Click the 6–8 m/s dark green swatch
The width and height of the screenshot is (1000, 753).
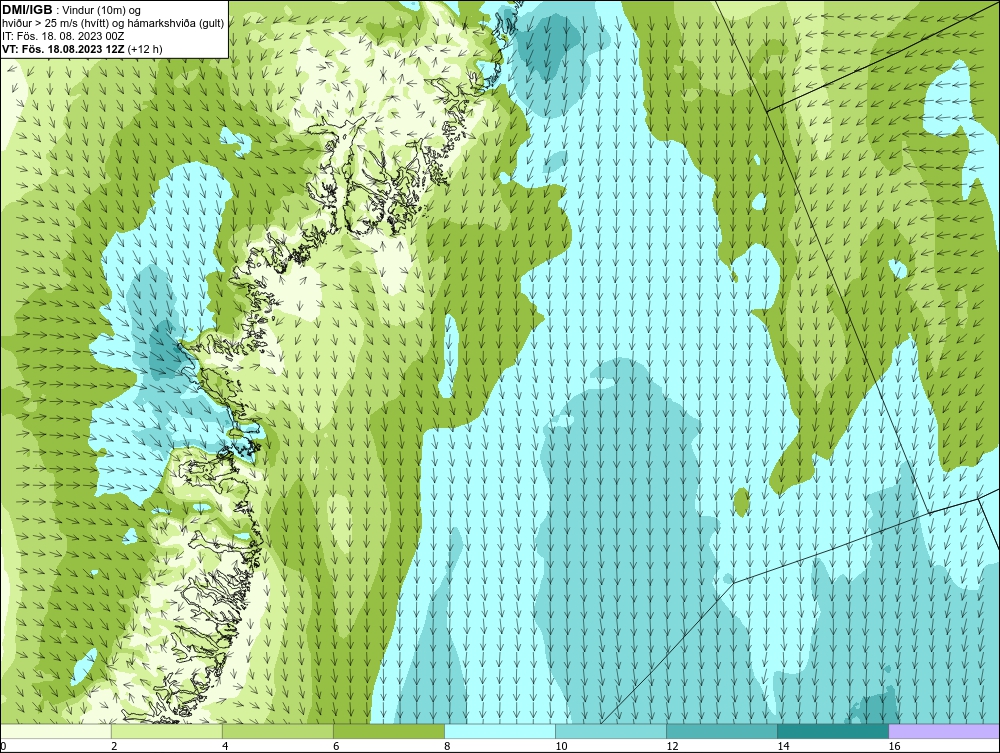click(389, 731)
